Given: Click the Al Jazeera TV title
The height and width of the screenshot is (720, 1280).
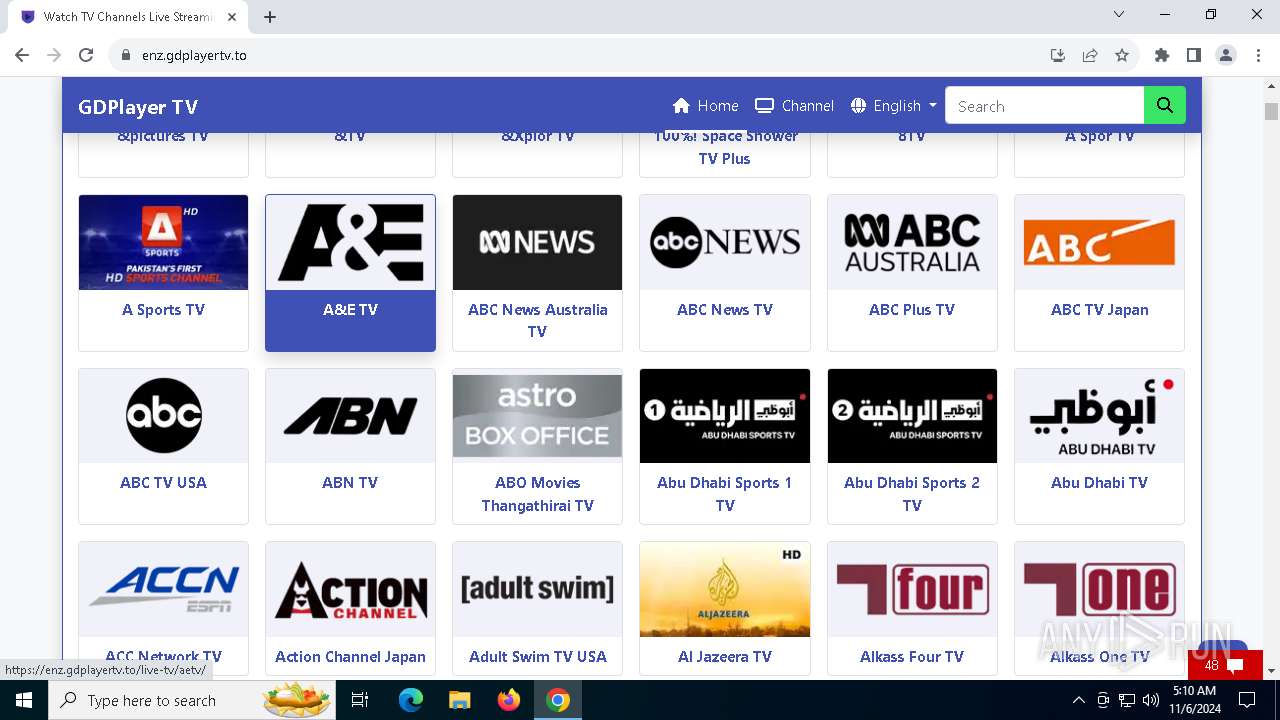Looking at the screenshot, I should pyautogui.click(x=725, y=657).
